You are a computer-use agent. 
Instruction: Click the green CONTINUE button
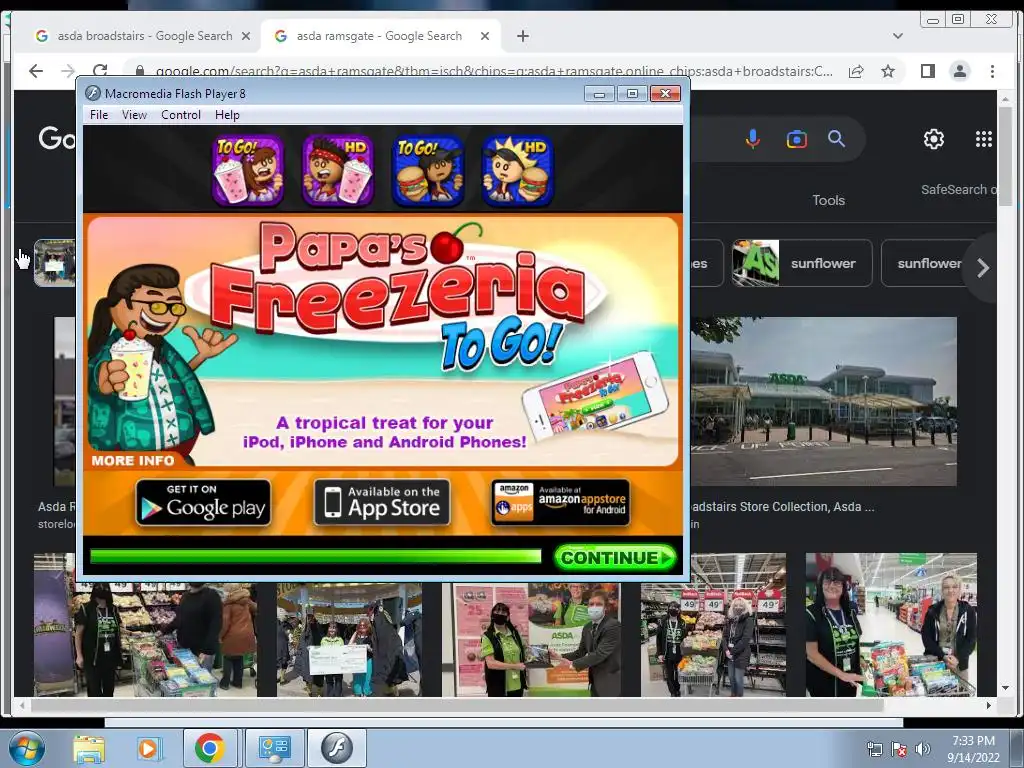(x=615, y=558)
